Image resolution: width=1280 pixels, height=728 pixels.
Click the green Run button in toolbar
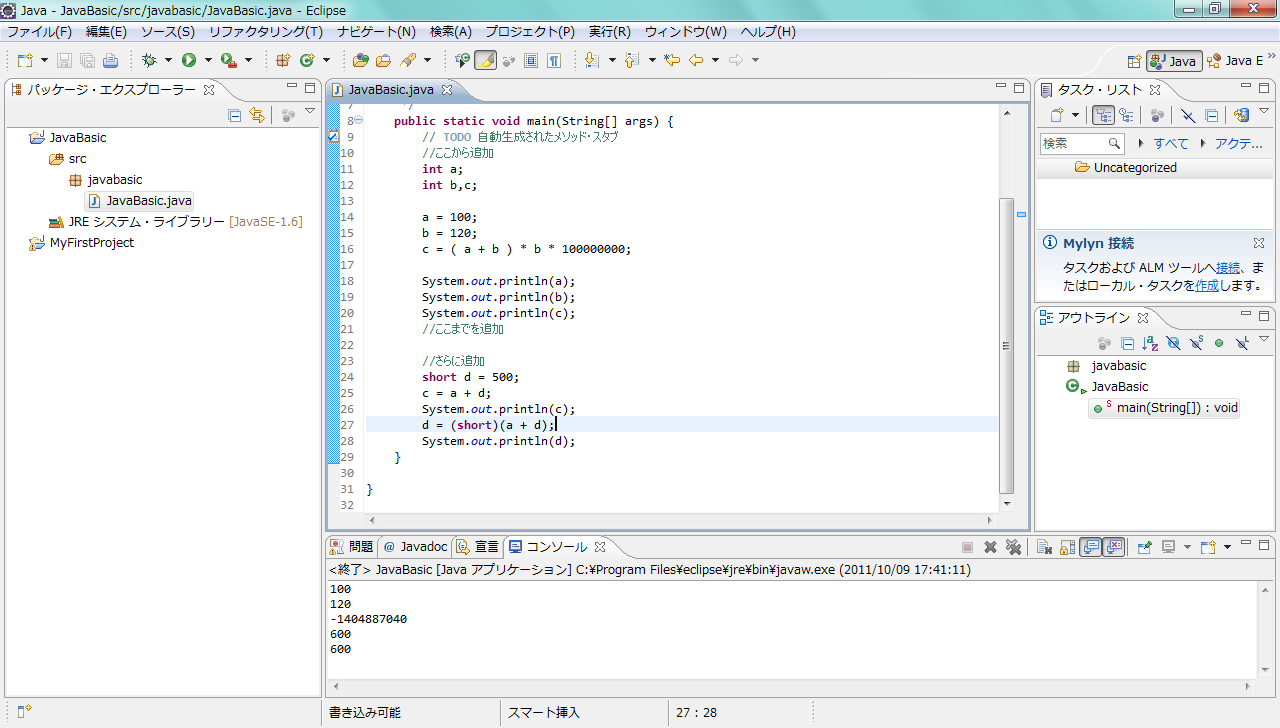(x=189, y=61)
